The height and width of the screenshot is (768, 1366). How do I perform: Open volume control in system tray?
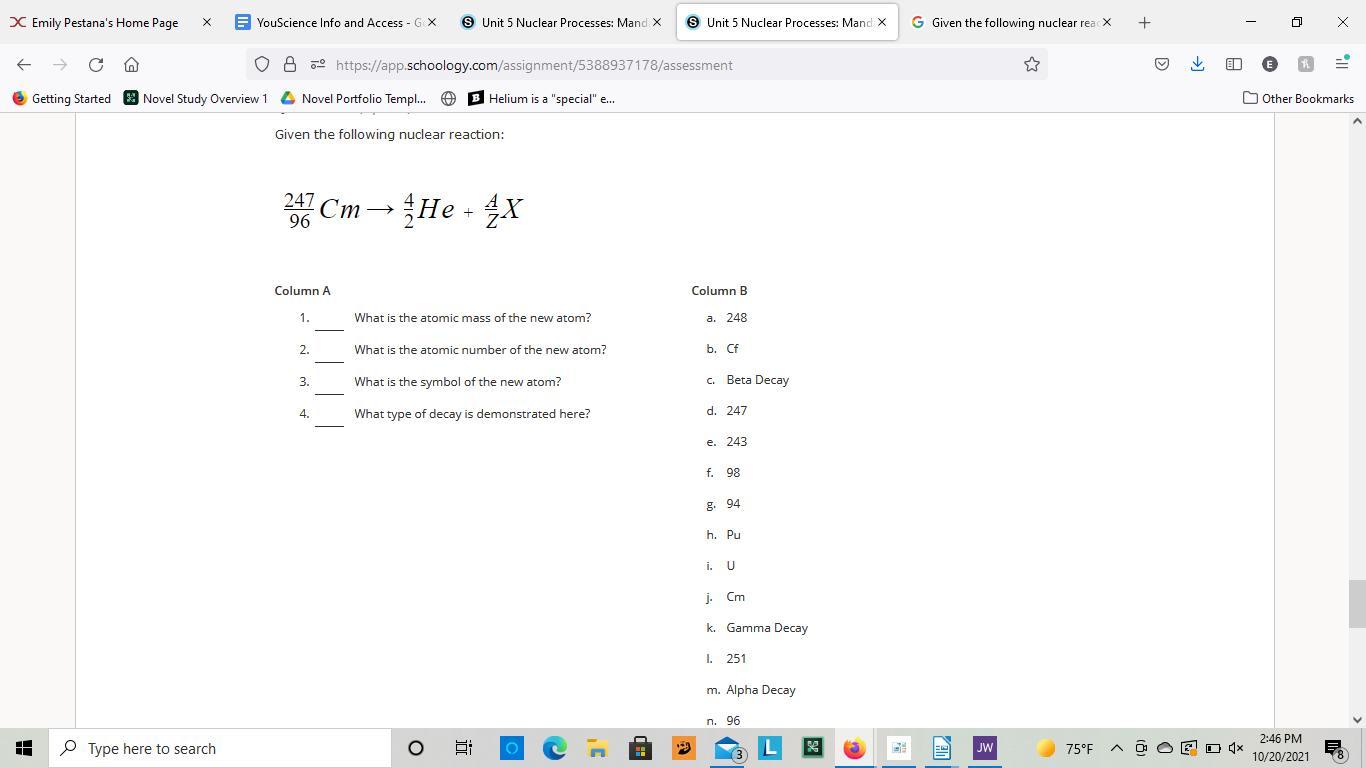[1236, 748]
